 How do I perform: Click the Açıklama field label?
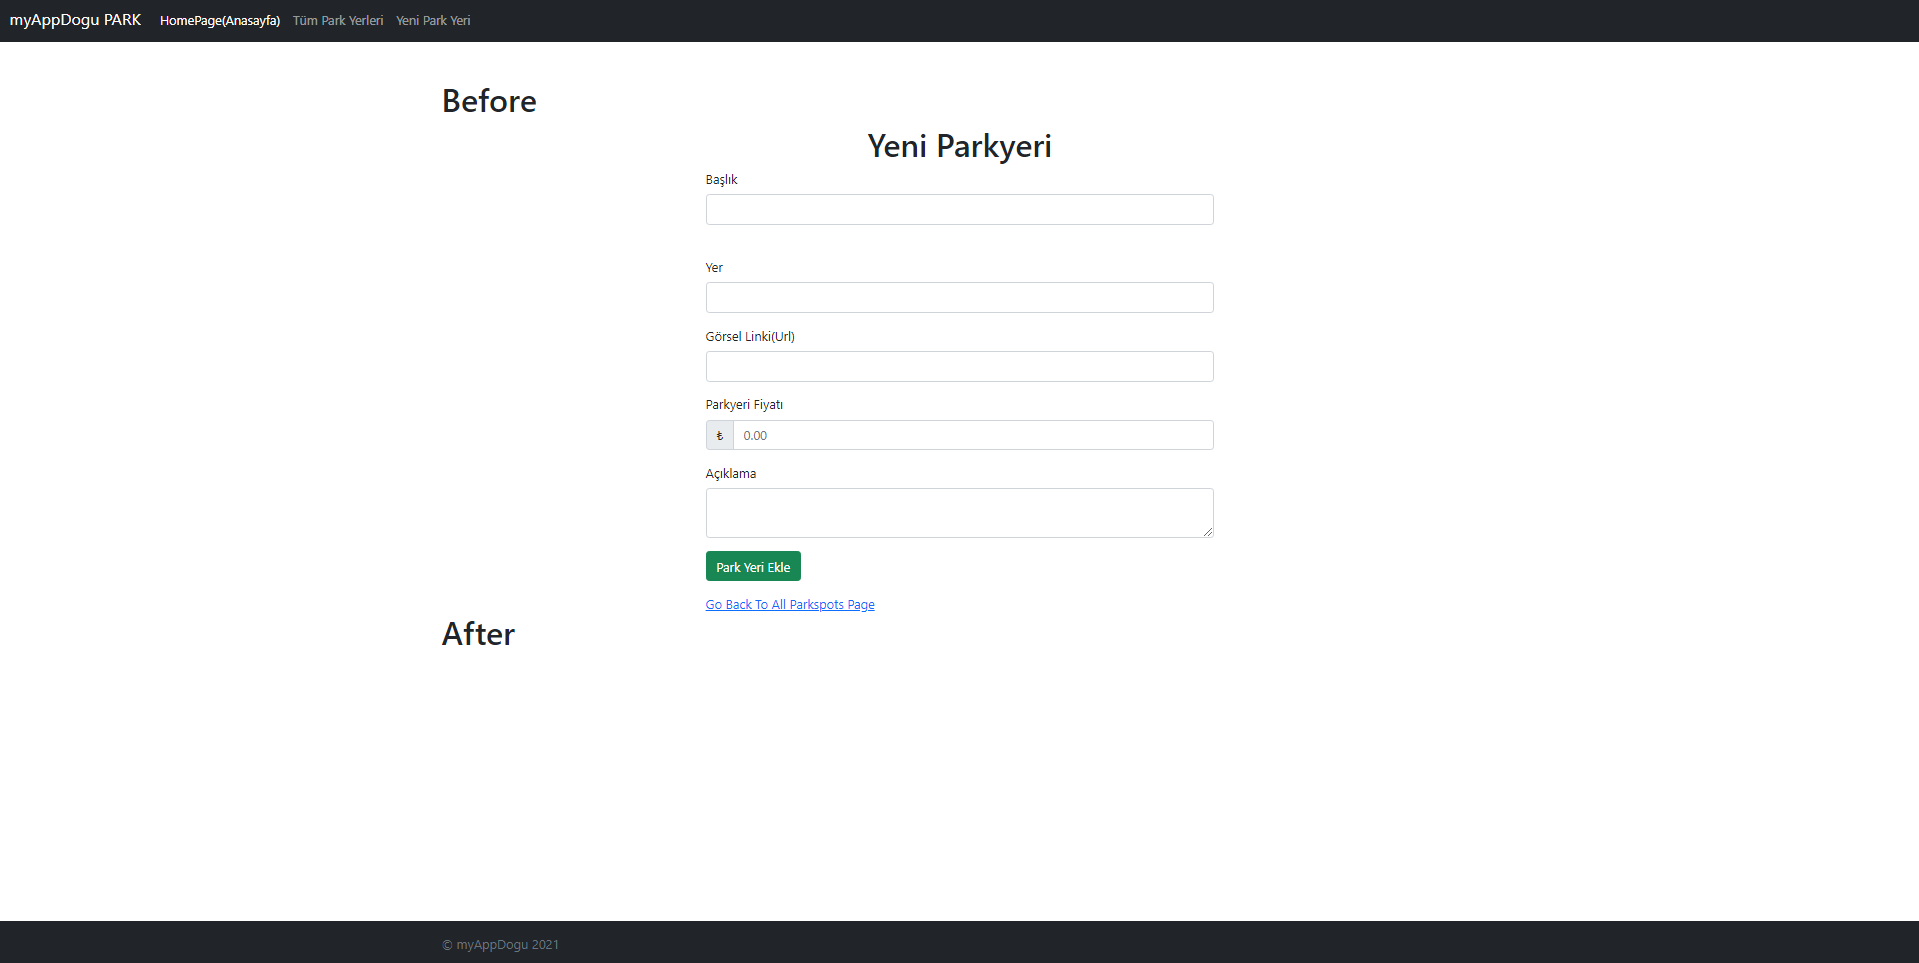(x=730, y=473)
